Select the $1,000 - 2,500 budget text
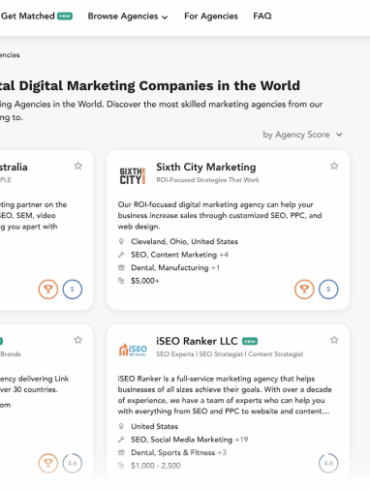The image size is (370, 490). click(156, 466)
